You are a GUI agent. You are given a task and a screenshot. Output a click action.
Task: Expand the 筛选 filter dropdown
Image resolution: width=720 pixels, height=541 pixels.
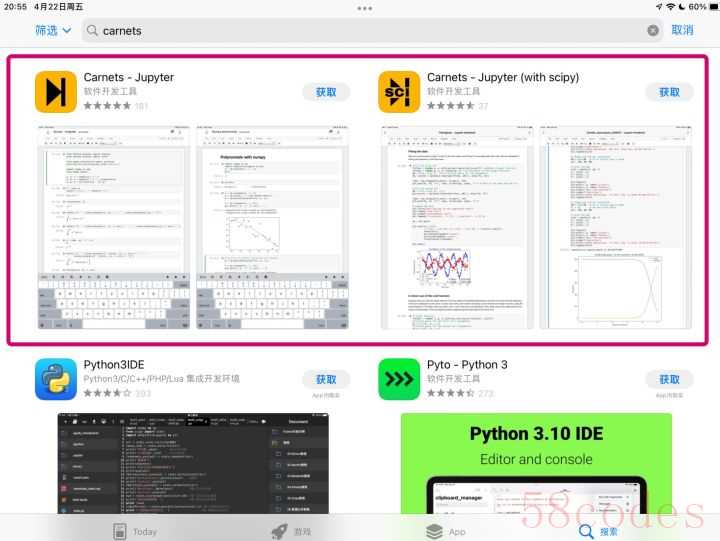tap(53, 30)
